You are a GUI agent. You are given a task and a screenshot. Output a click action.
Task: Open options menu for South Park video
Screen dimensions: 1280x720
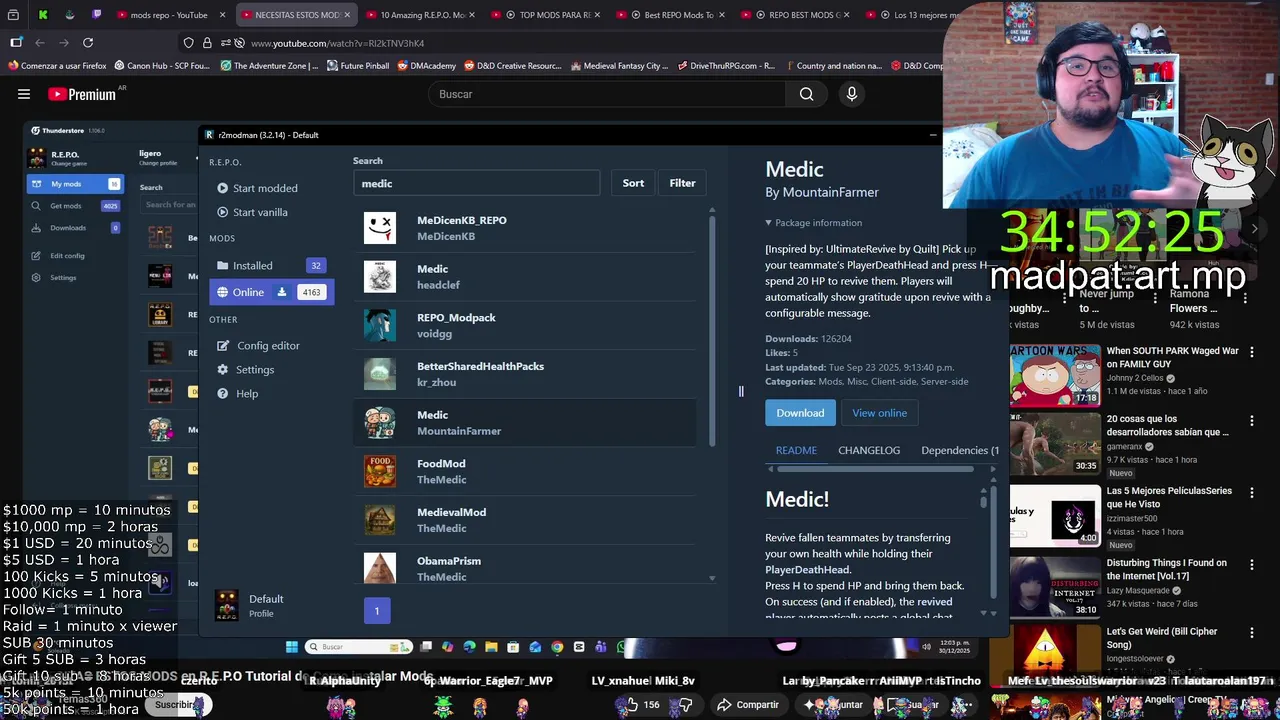1251,351
